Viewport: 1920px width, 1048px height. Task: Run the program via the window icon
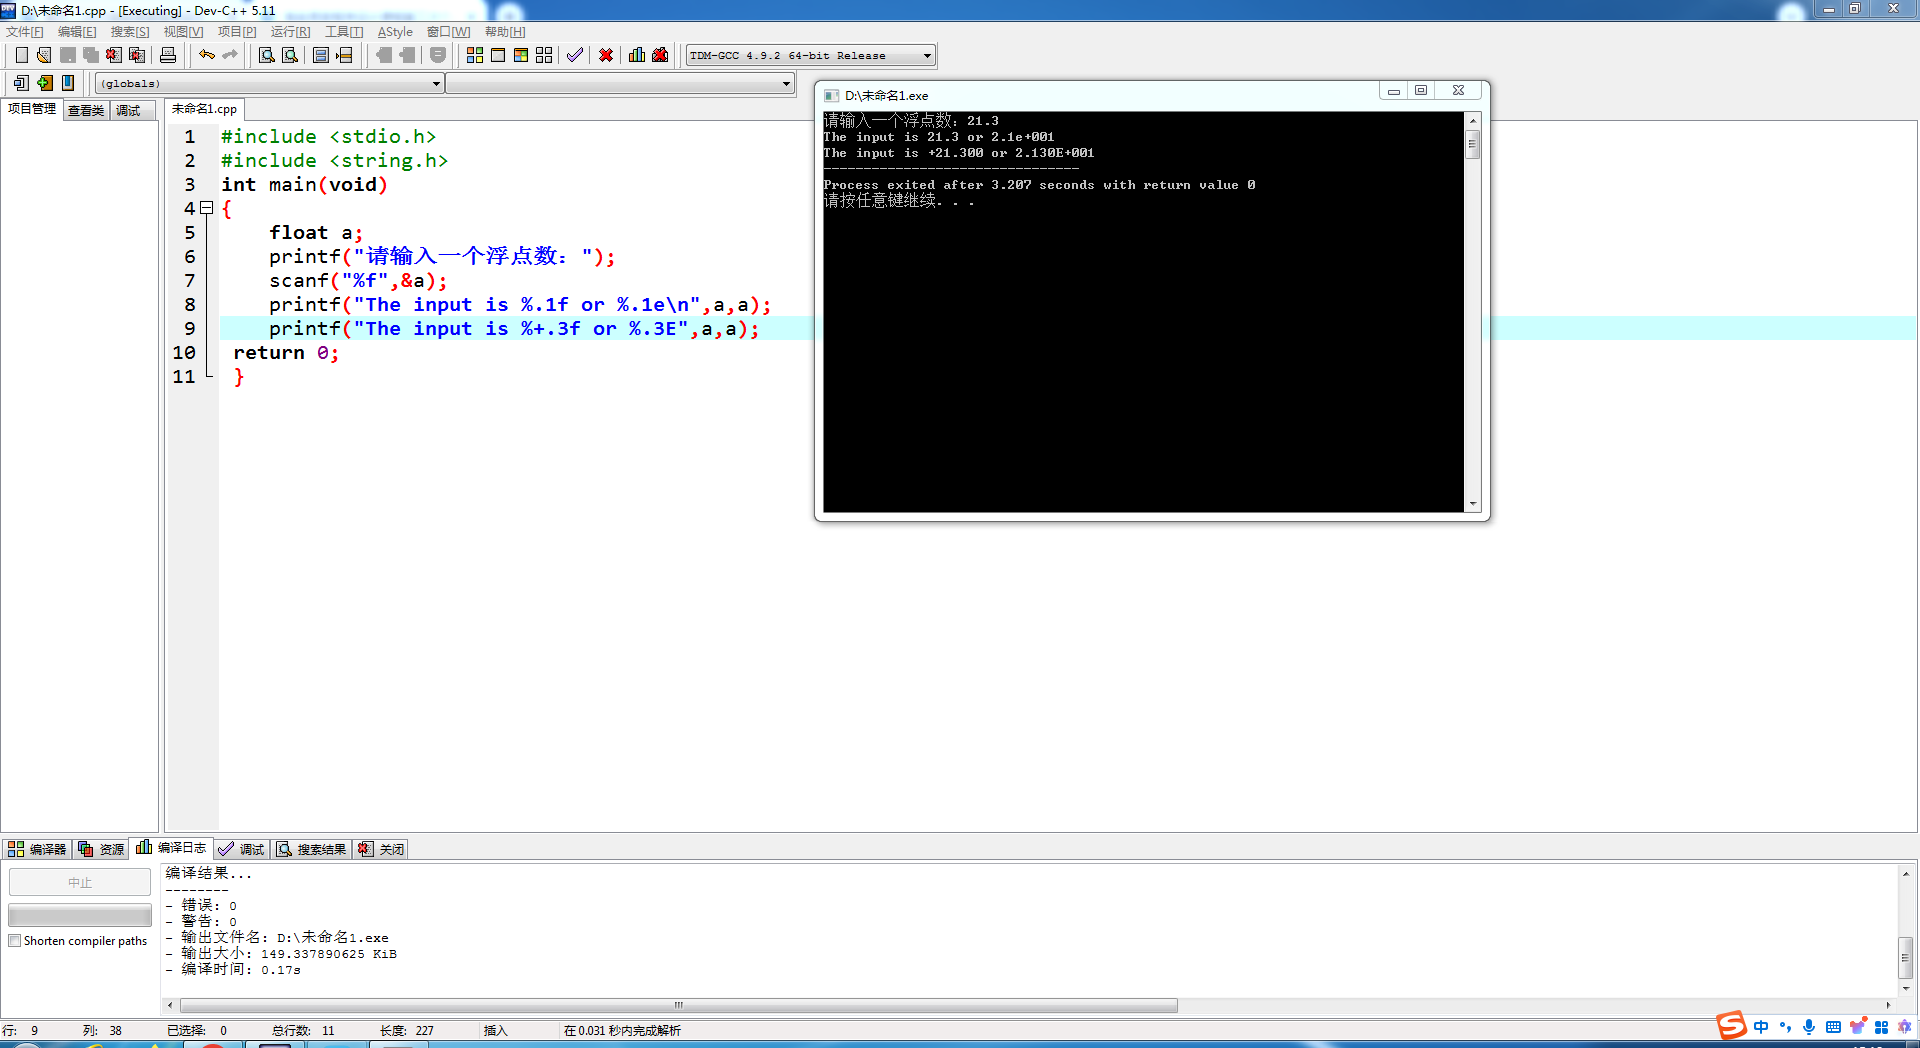498,55
